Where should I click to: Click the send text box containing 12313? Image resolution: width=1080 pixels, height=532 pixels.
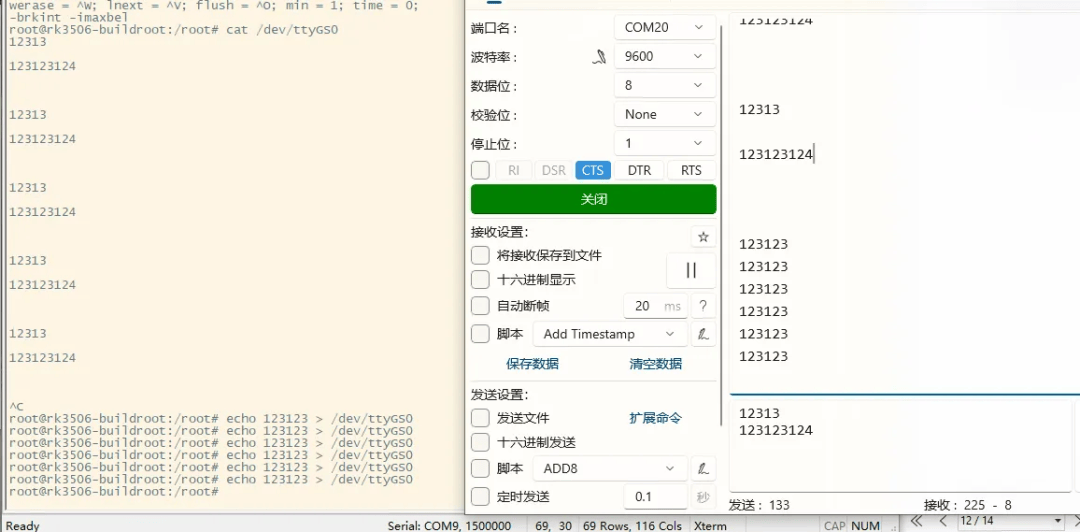tap(900, 445)
